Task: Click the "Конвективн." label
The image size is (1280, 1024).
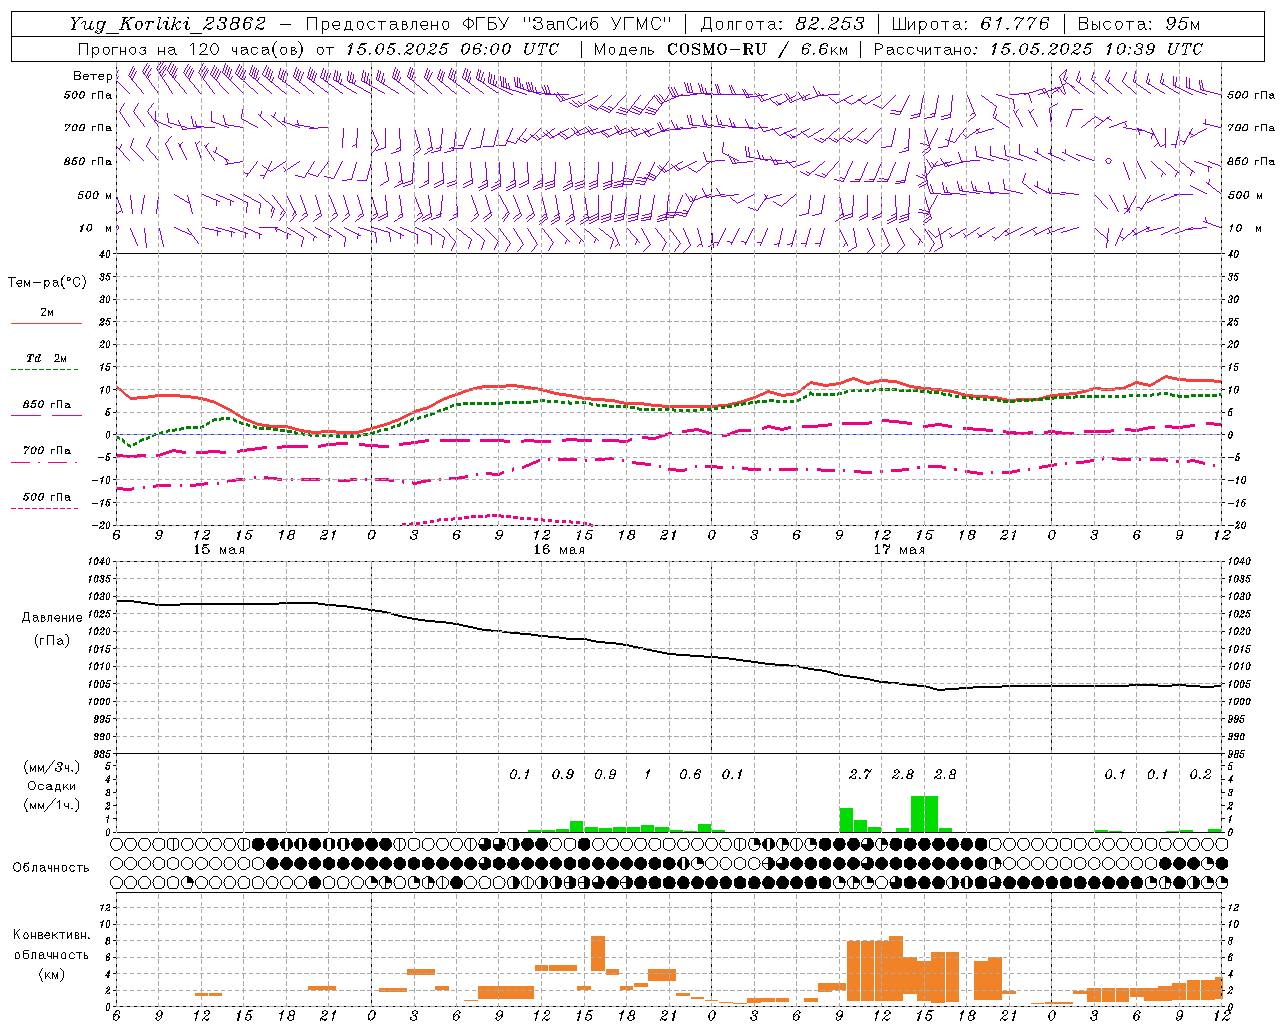Action: 52,935
